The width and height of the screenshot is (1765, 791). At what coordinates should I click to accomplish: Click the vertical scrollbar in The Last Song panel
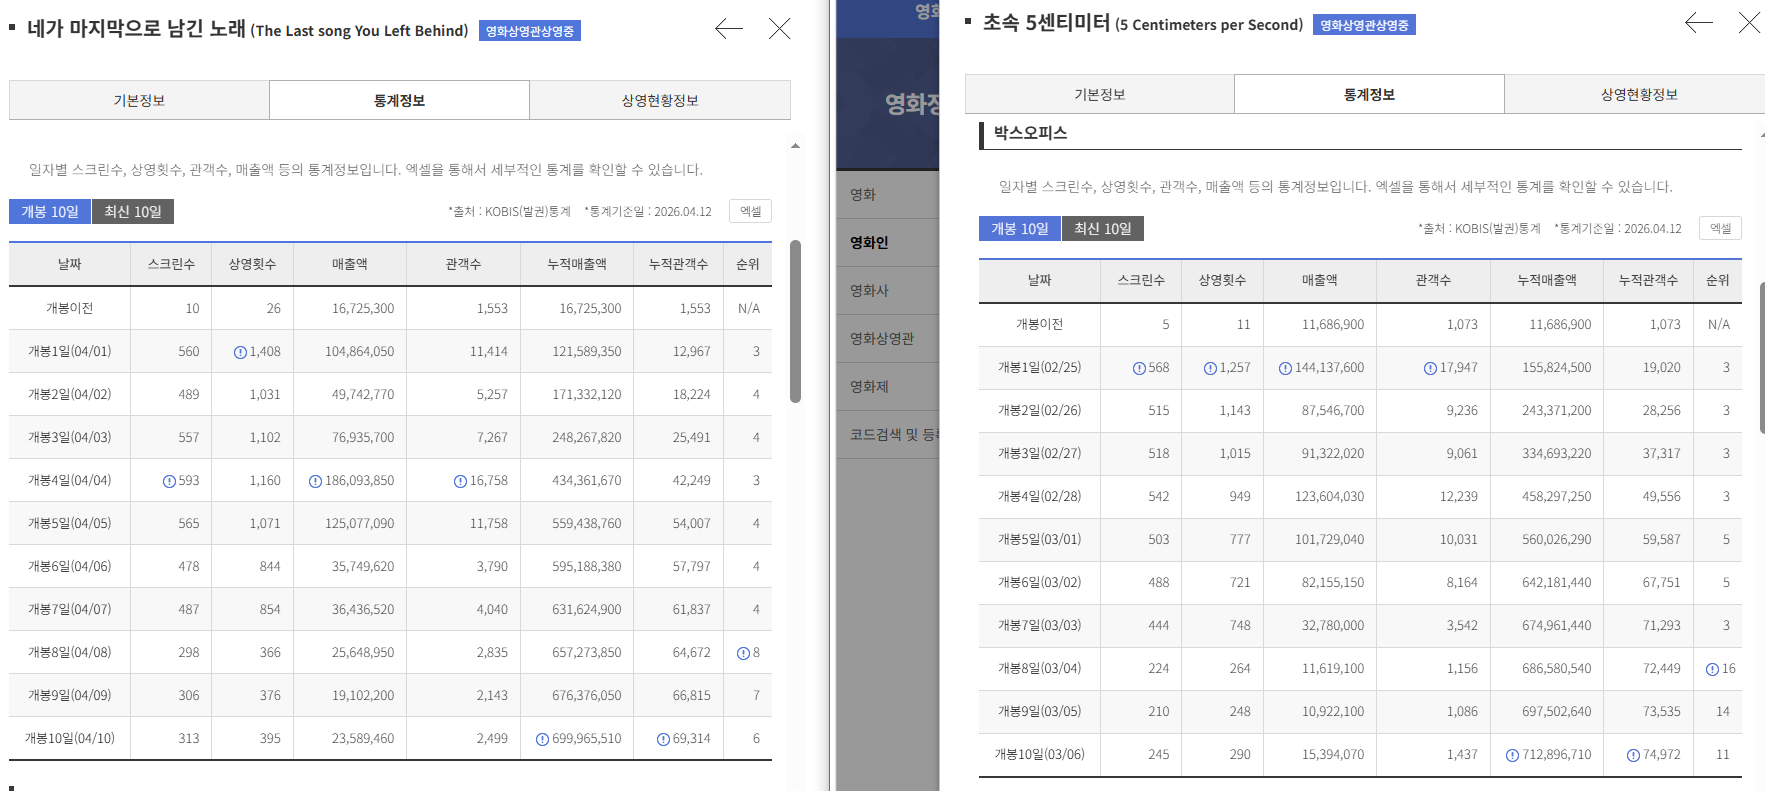tap(795, 321)
